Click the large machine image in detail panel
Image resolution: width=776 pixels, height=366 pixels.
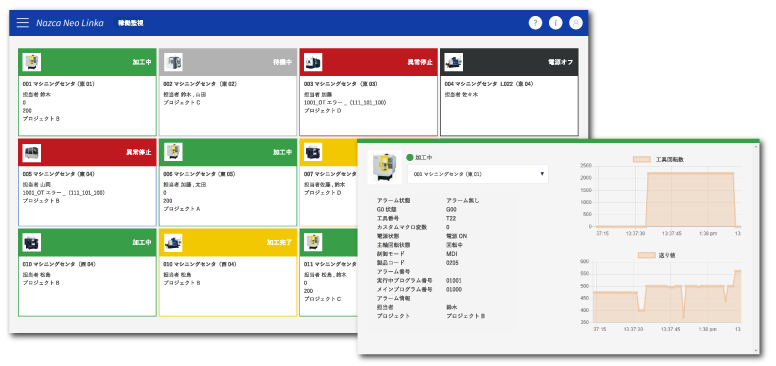(x=384, y=168)
